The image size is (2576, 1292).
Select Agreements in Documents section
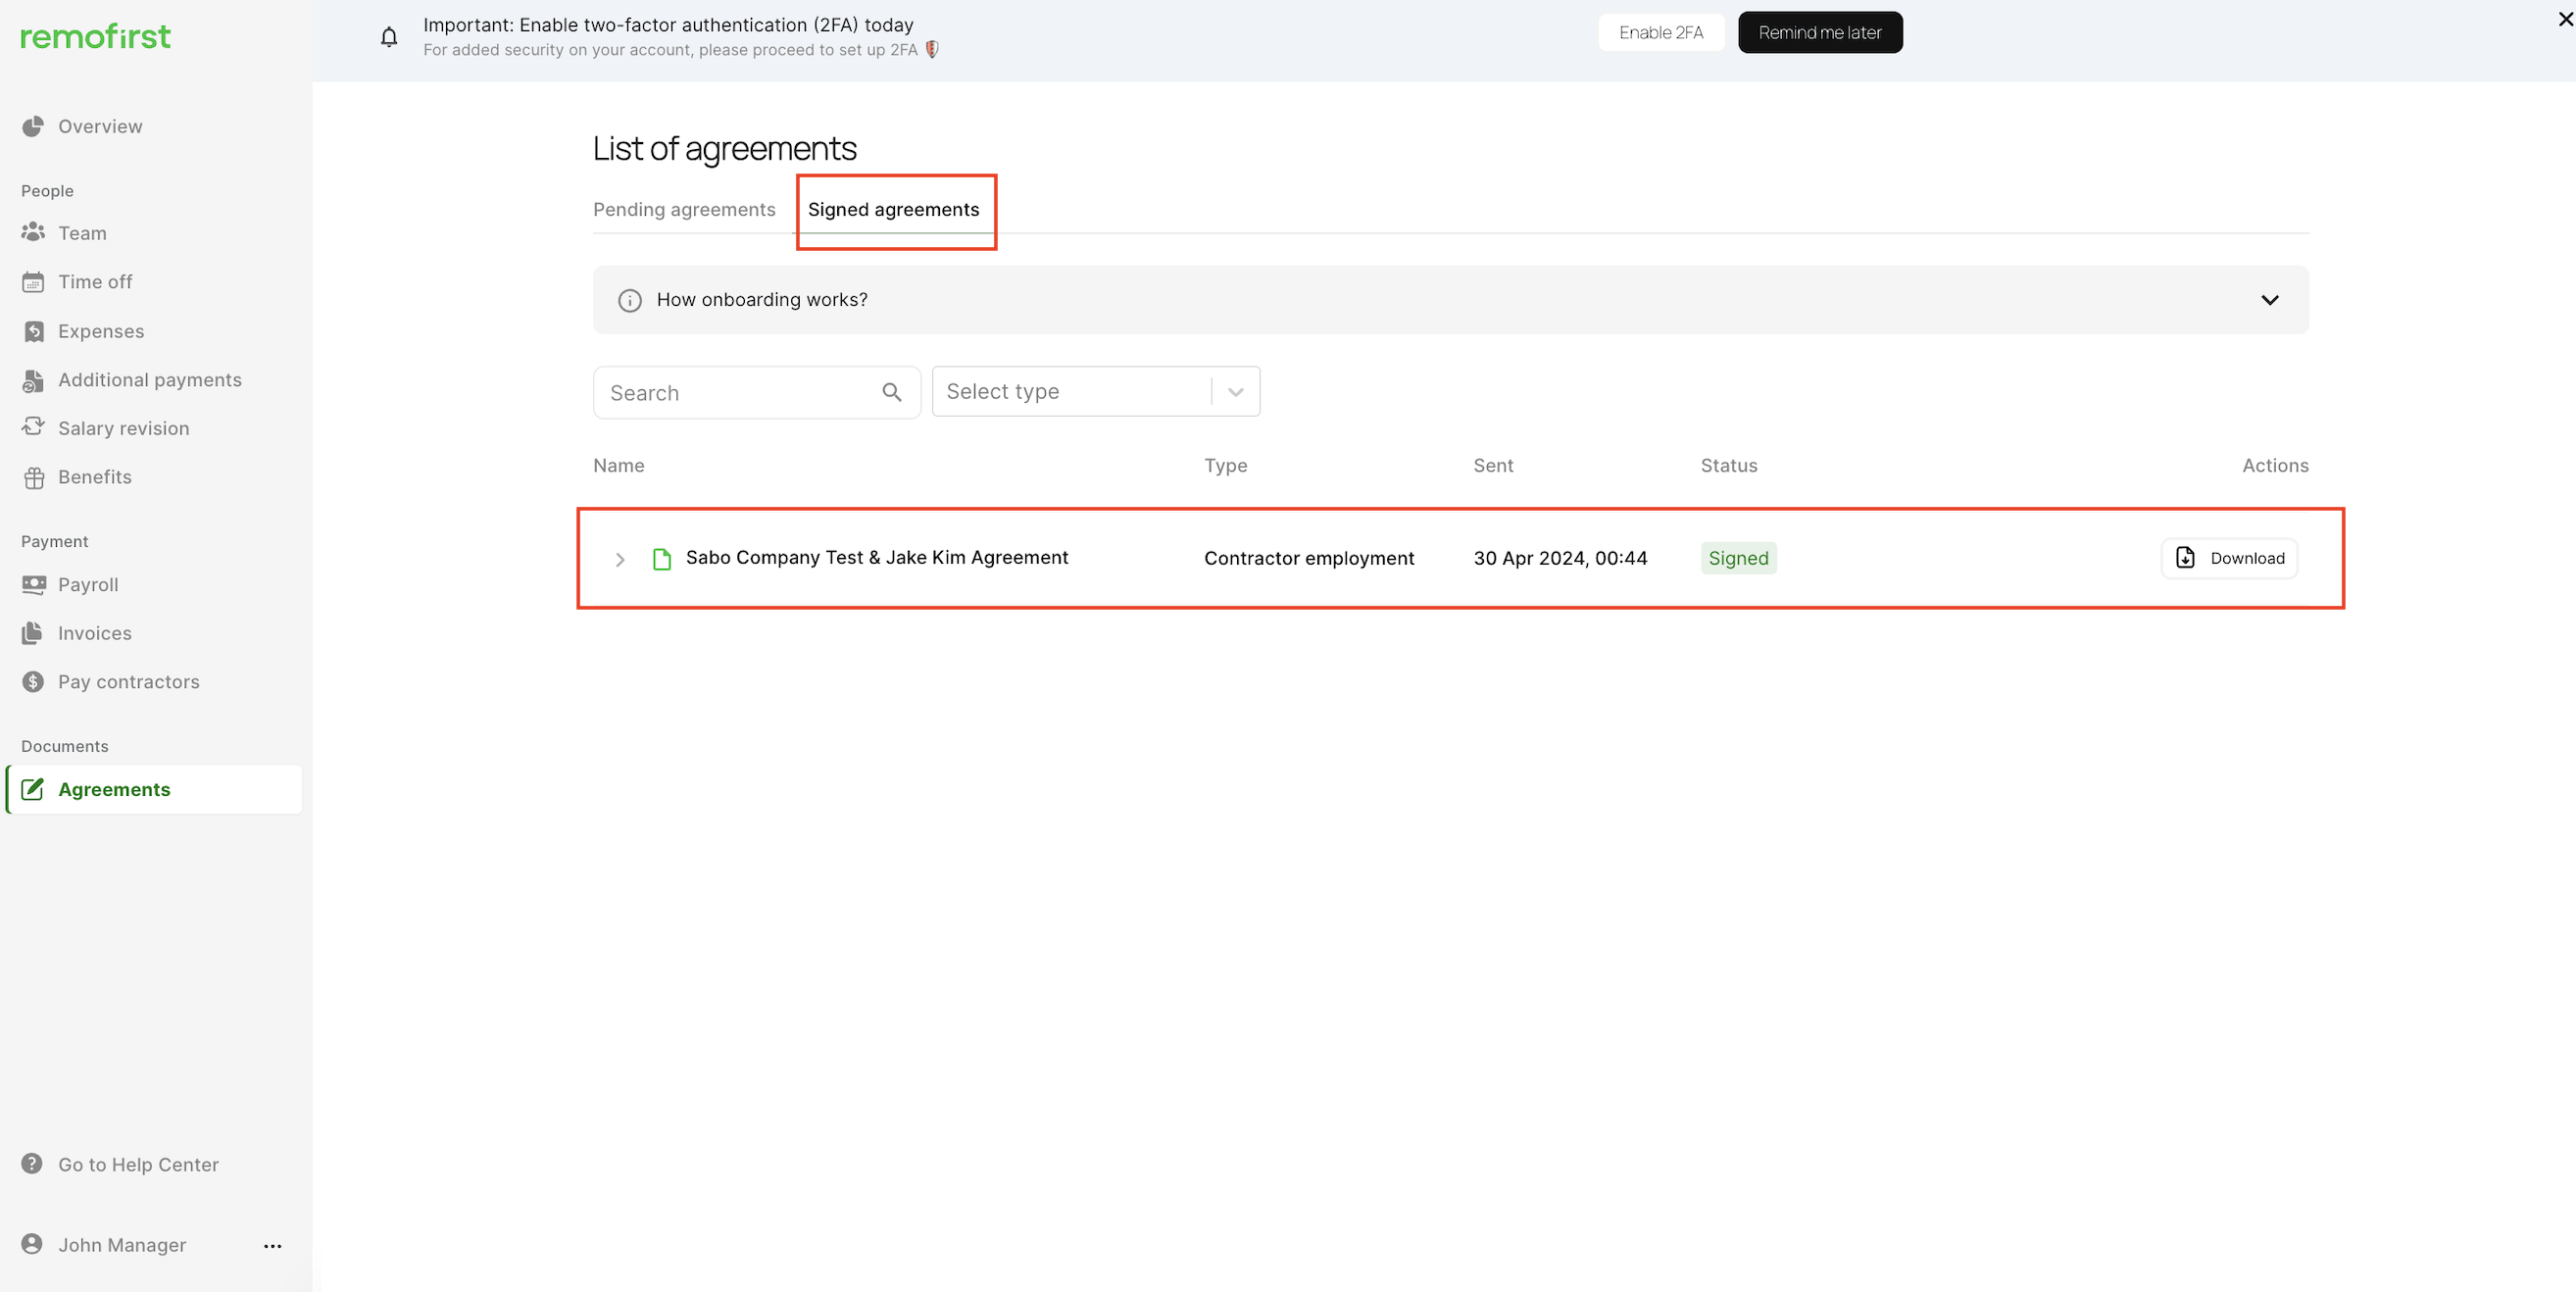point(155,789)
